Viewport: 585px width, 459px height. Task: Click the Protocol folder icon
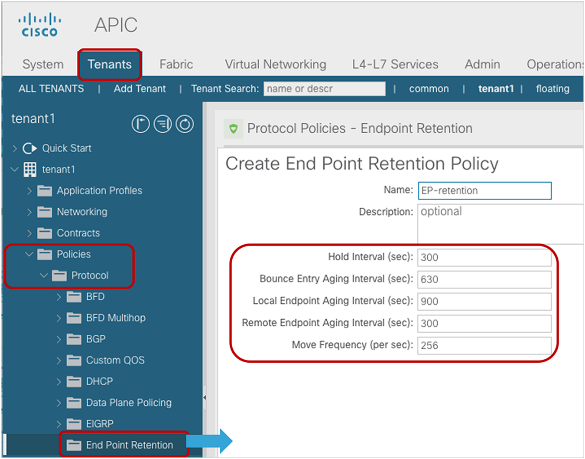pos(59,276)
